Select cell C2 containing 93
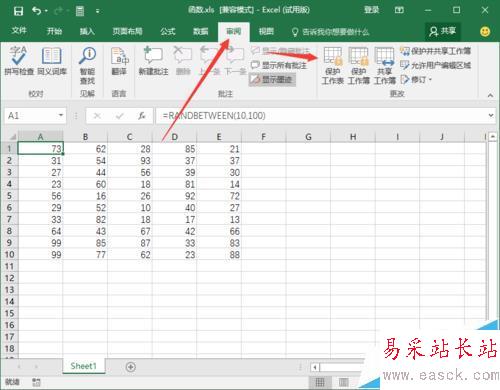Viewport: 500px width, 390px height. 130,161
